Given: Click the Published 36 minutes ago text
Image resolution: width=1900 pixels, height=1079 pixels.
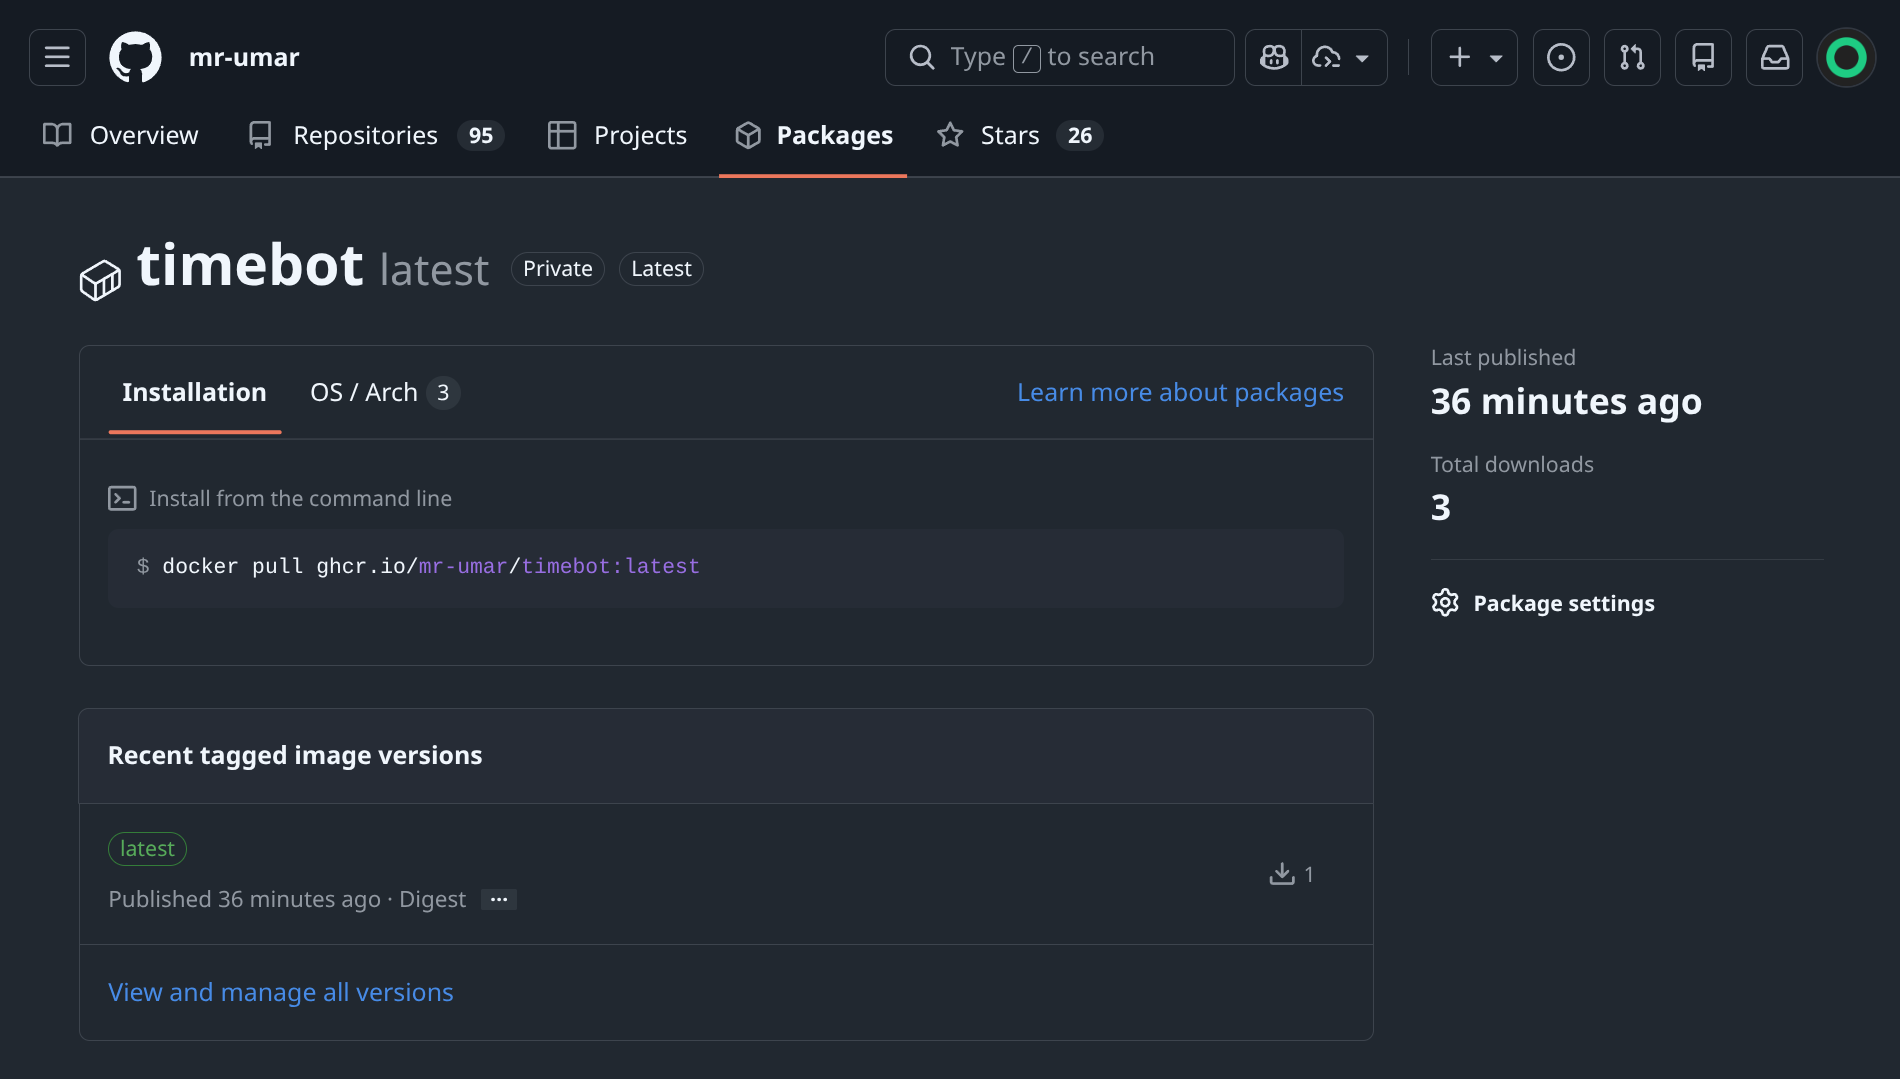Looking at the screenshot, I should pos(245,899).
